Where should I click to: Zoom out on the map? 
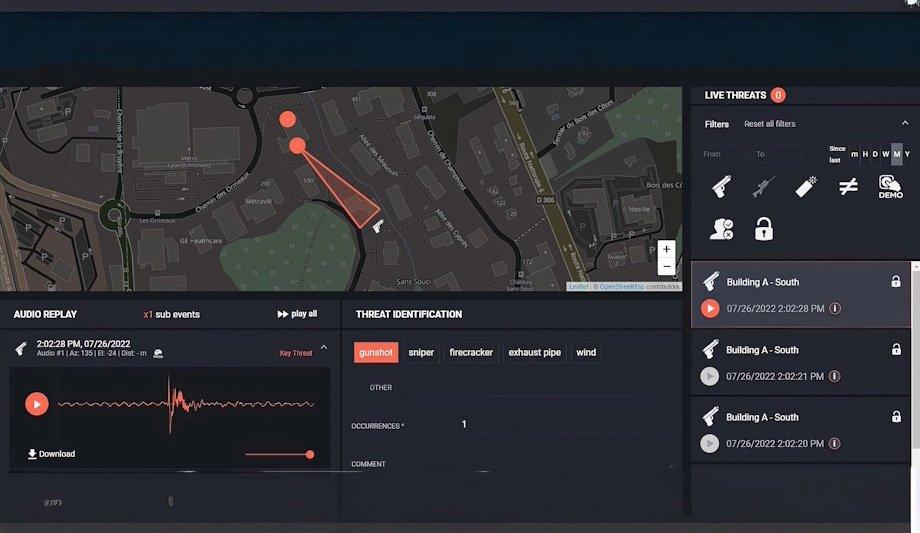click(667, 266)
